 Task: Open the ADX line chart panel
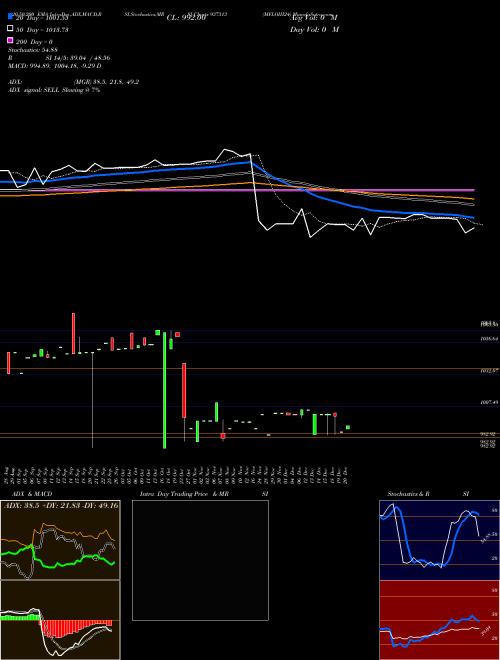tap(60, 540)
